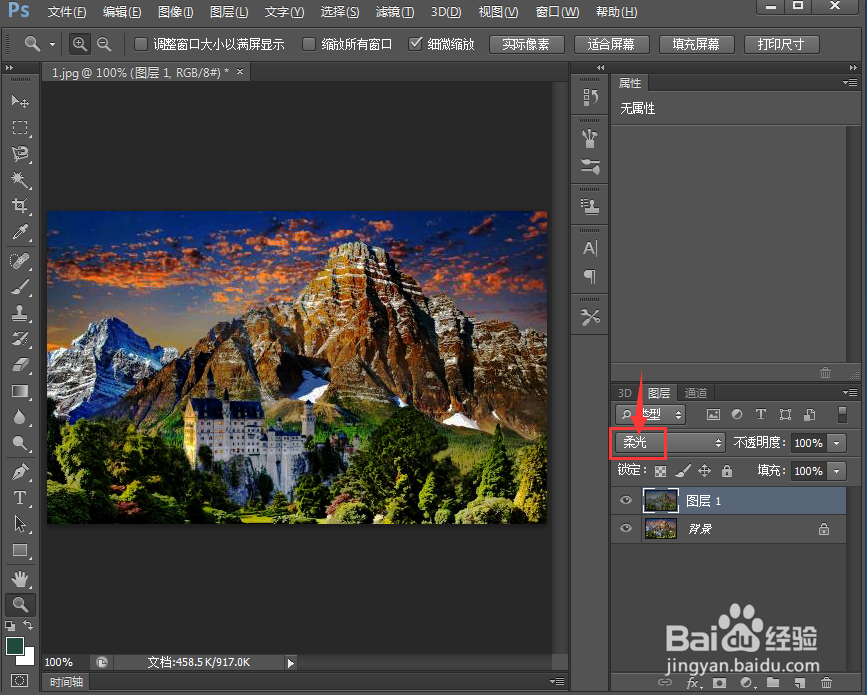Open the Character panel icon
The width and height of the screenshot is (867, 695).
[590, 248]
